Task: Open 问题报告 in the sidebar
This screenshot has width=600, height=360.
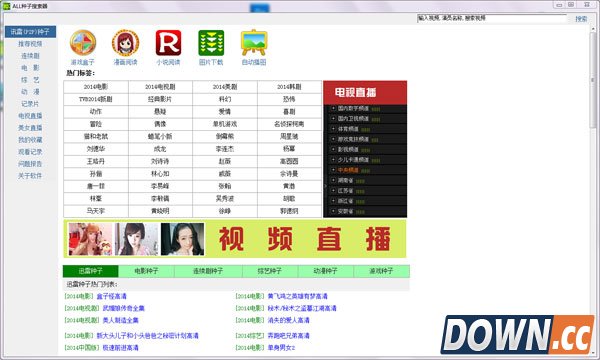Action: tap(30, 164)
